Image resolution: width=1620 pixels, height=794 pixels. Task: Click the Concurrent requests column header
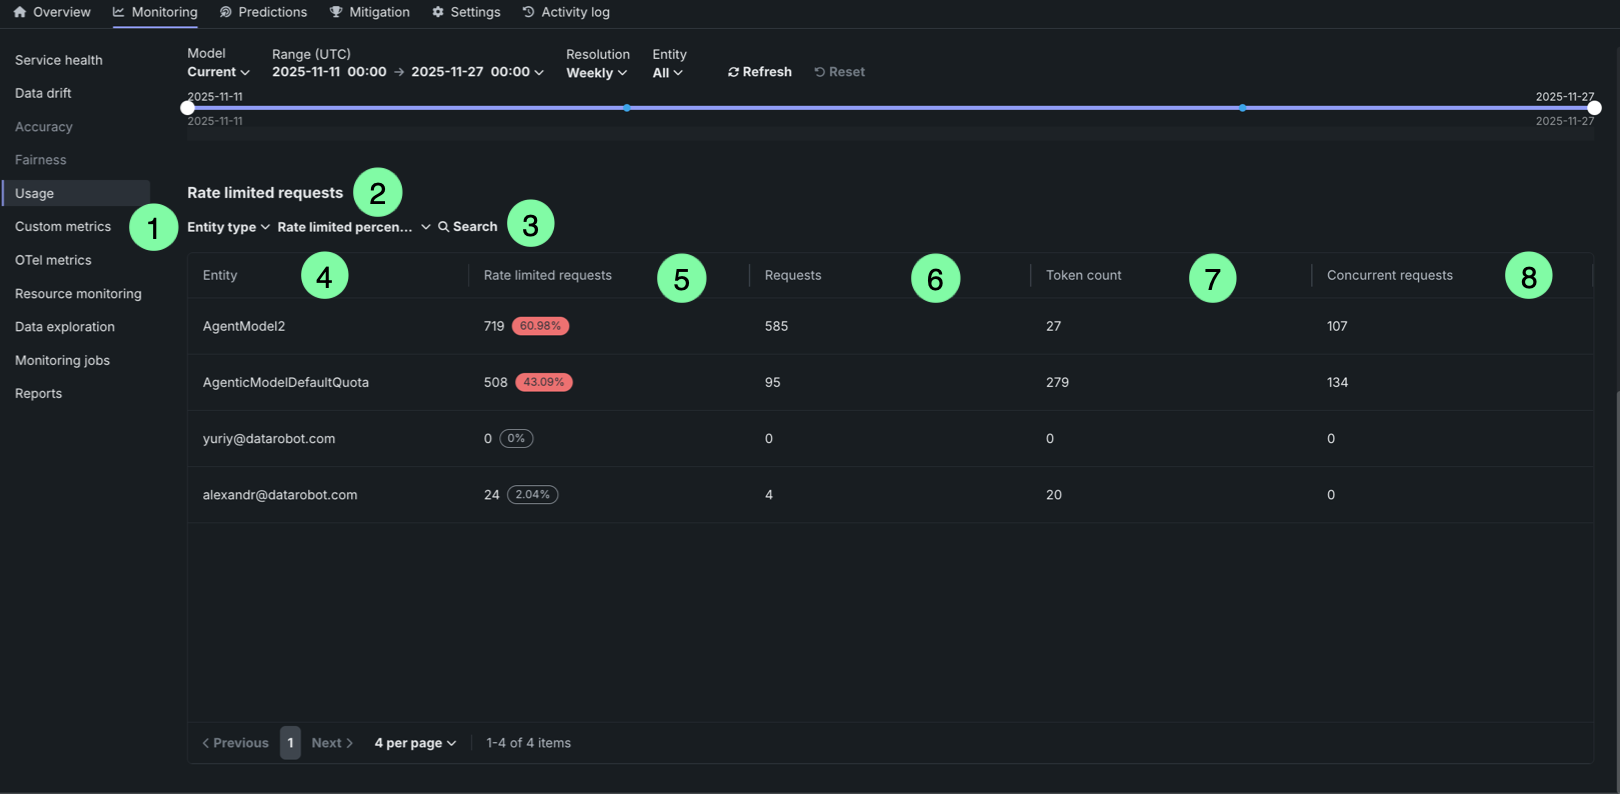(x=1390, y=275)
